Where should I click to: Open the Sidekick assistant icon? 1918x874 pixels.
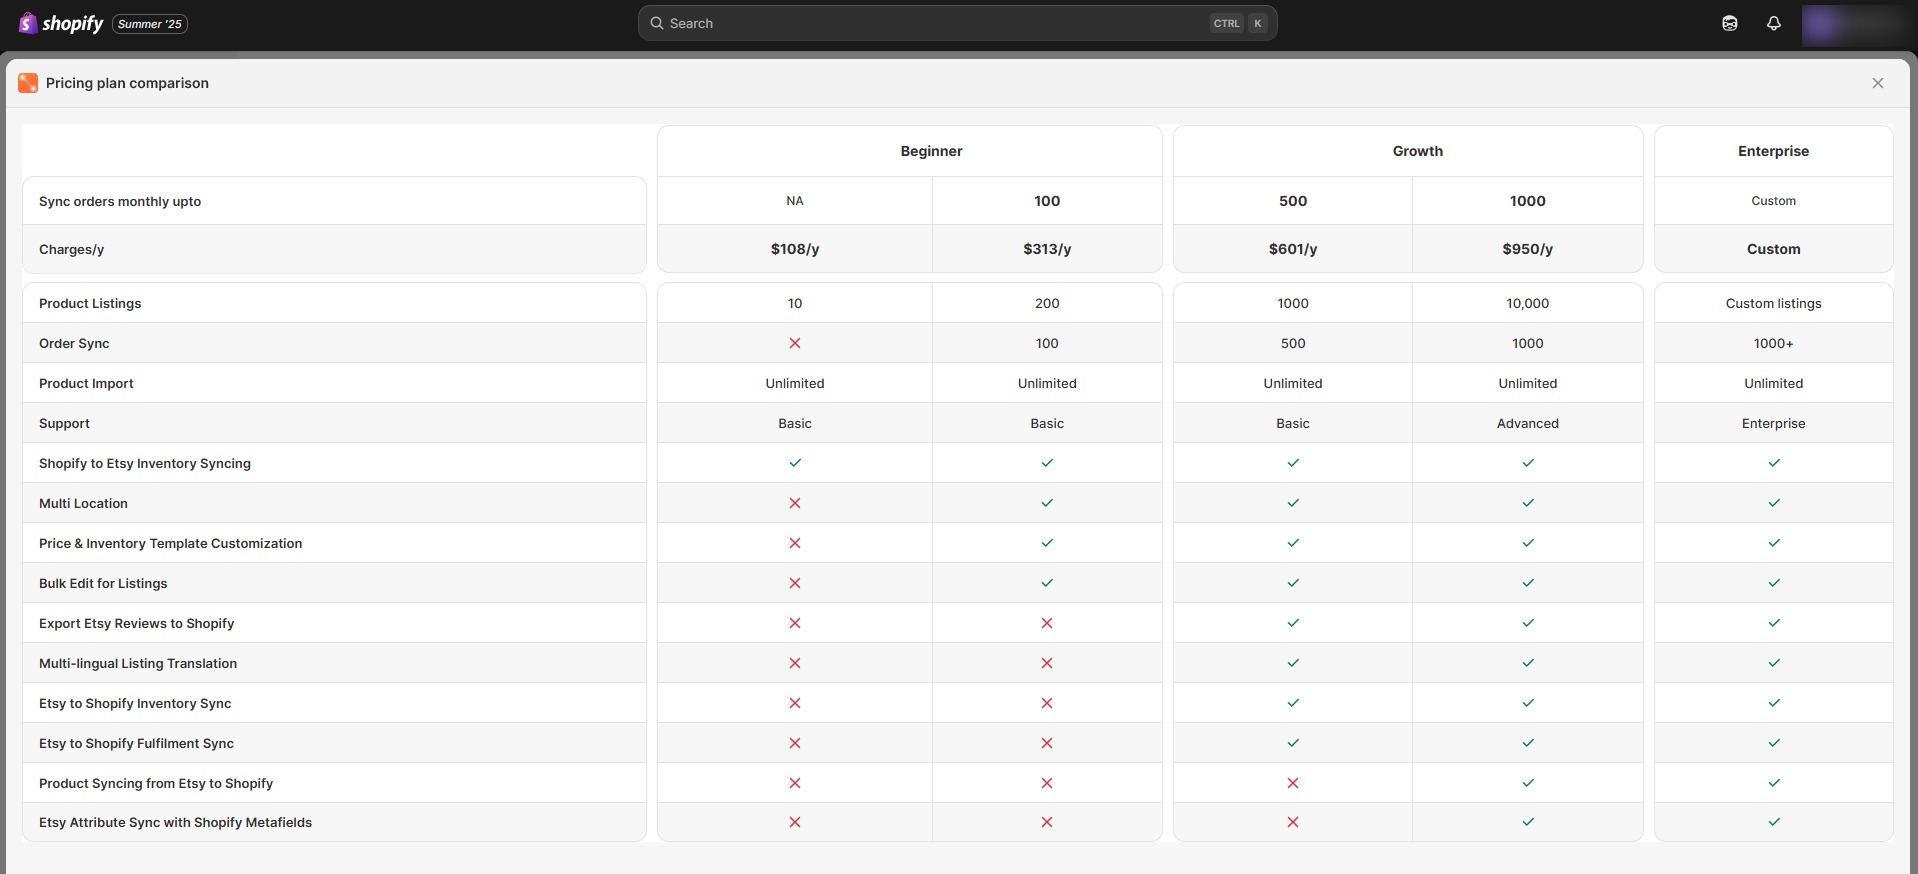tap(1730, 23)
